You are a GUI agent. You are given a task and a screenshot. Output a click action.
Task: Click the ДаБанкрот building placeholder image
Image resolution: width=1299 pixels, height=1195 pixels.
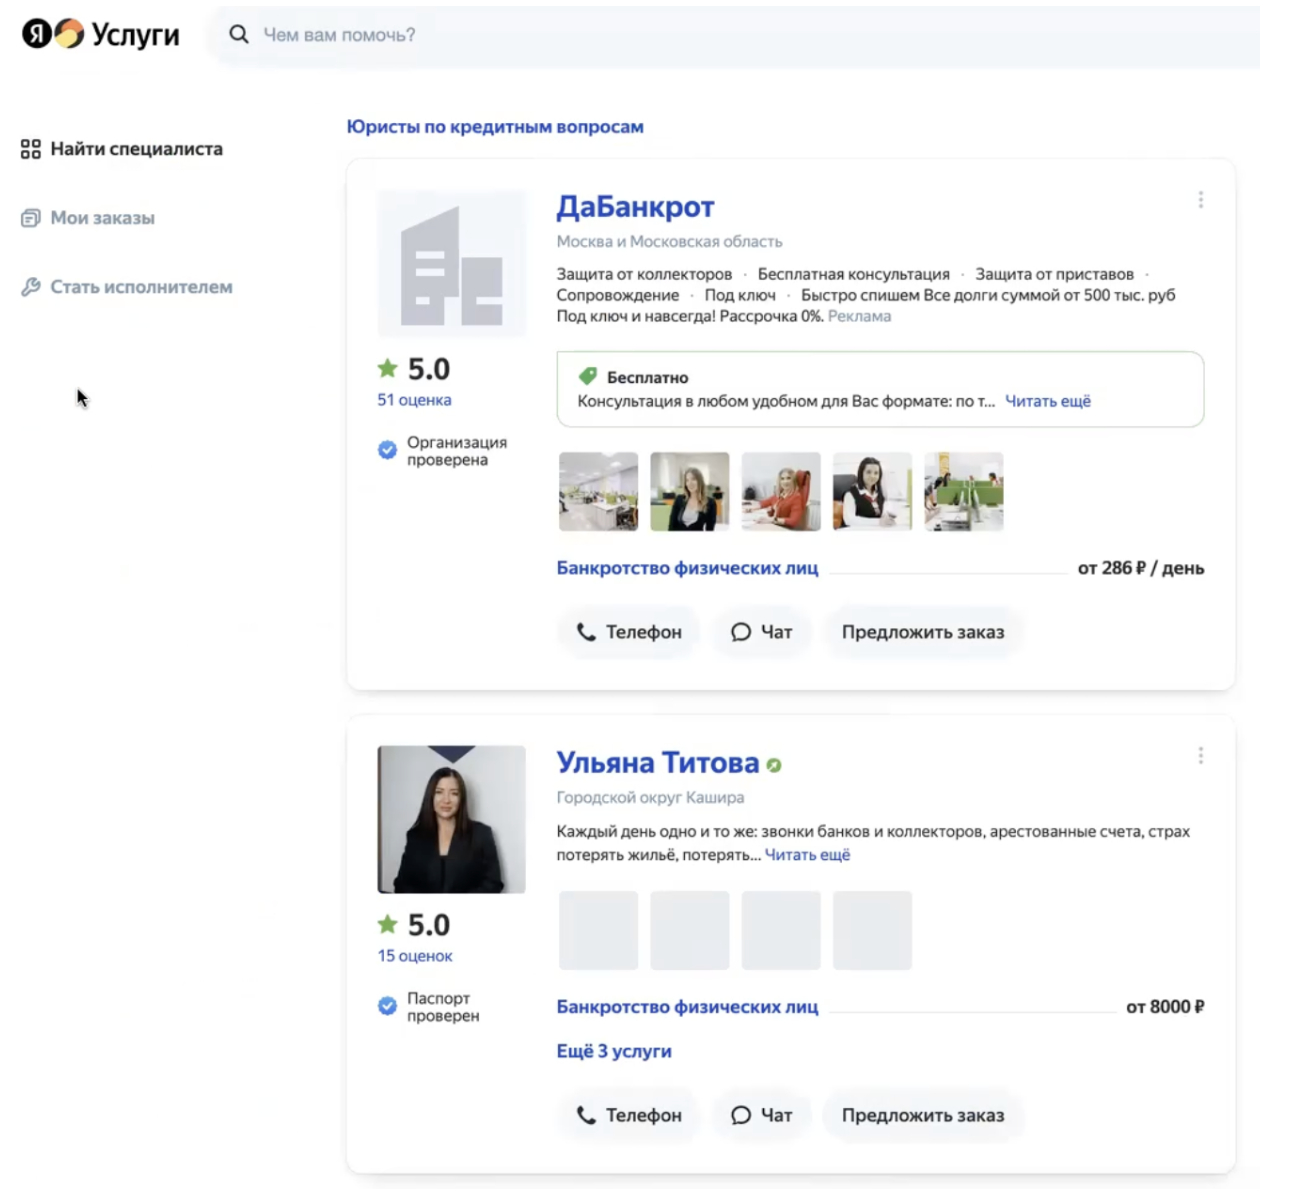tap(451, 264)
